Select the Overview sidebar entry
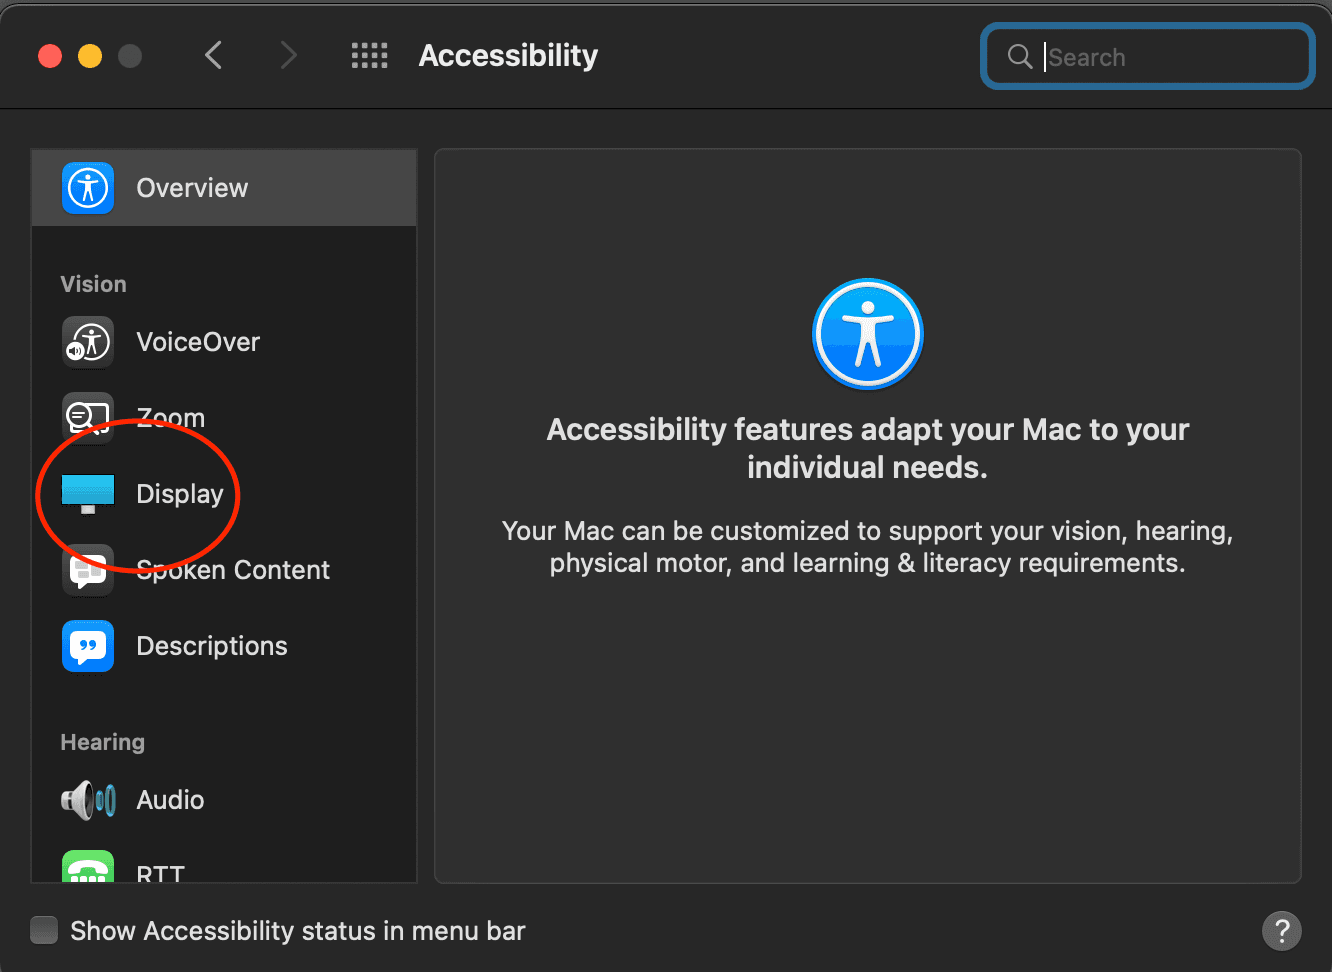The height and width of the screenshot is (972, 1332). (191, 187)
